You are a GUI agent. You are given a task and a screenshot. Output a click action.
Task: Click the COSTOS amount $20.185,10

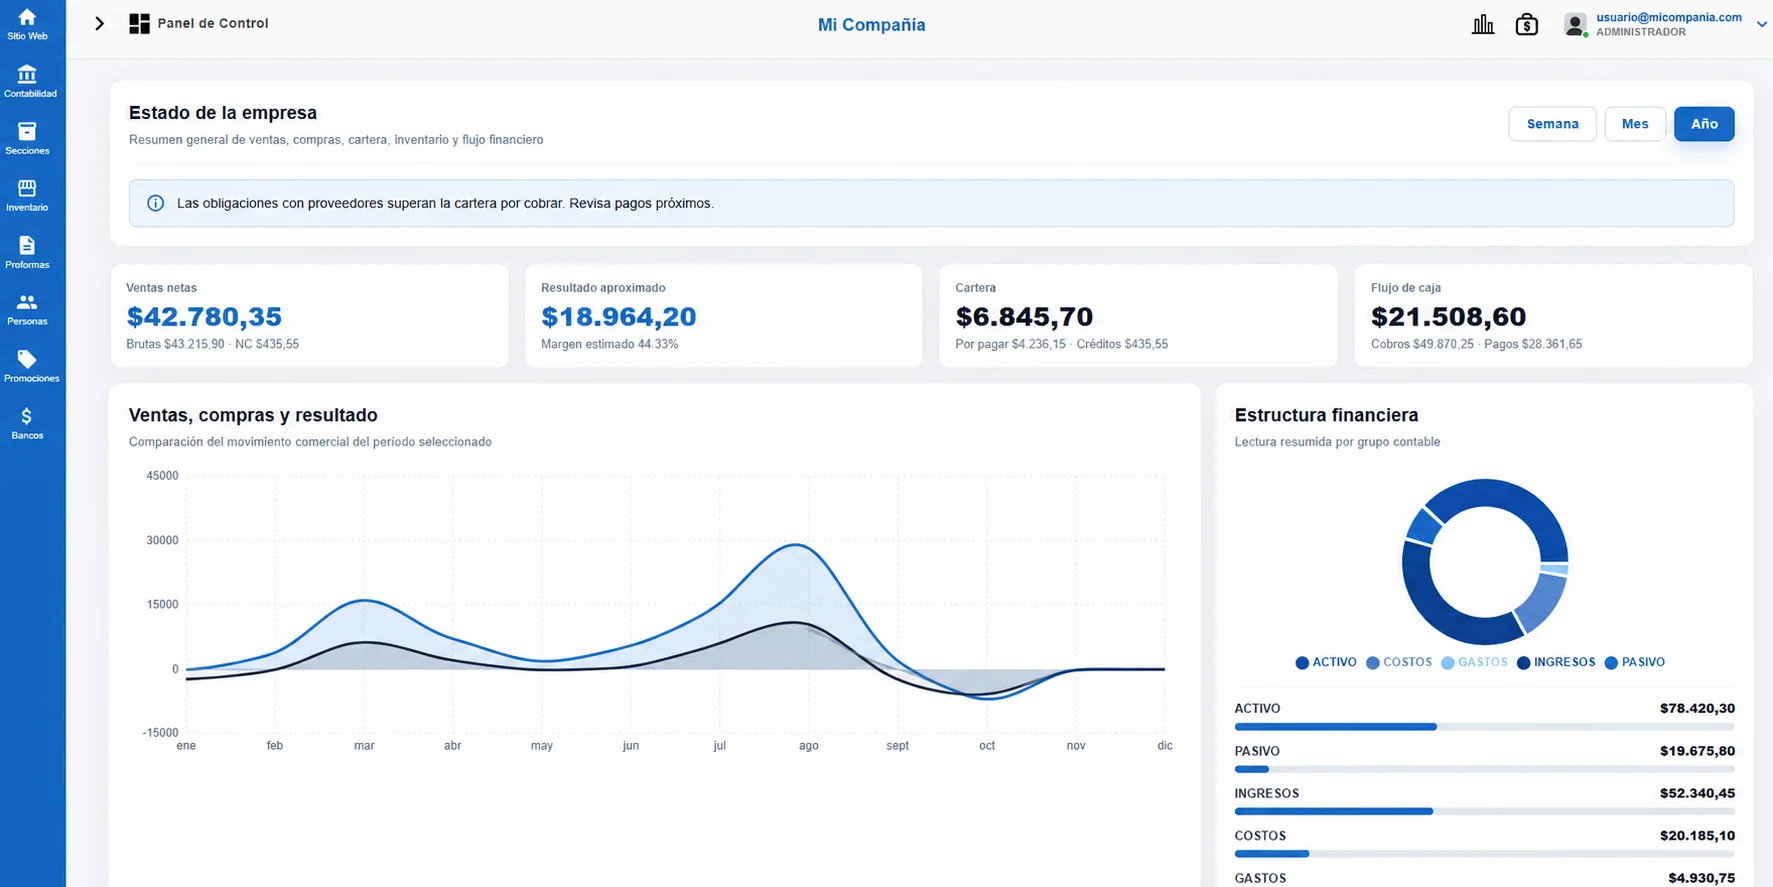tap(1697, 836)
